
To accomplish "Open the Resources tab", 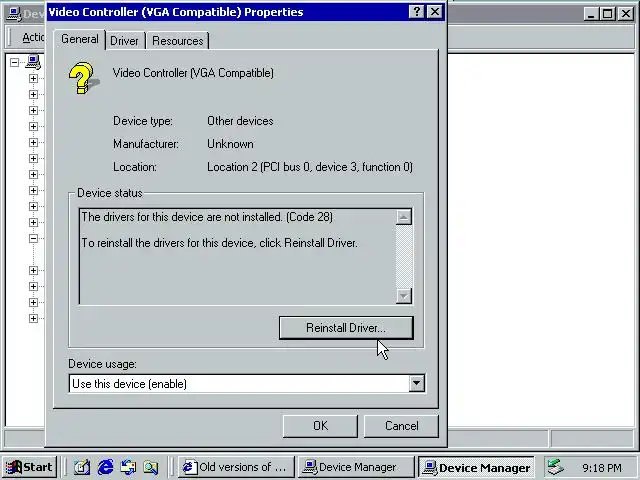I will pos(178,41).
